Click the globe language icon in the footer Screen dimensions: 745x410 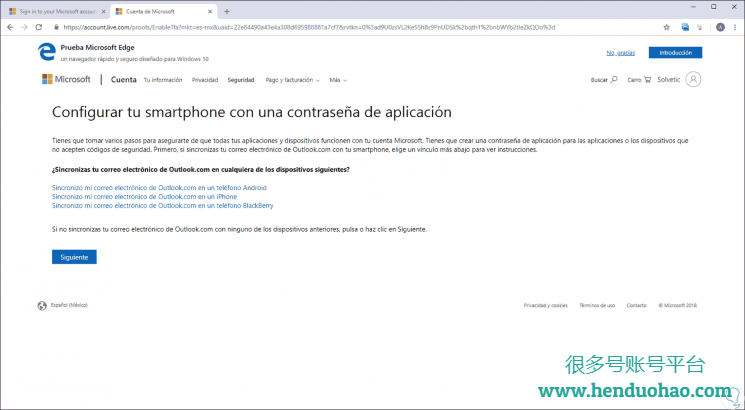point(42,305)
